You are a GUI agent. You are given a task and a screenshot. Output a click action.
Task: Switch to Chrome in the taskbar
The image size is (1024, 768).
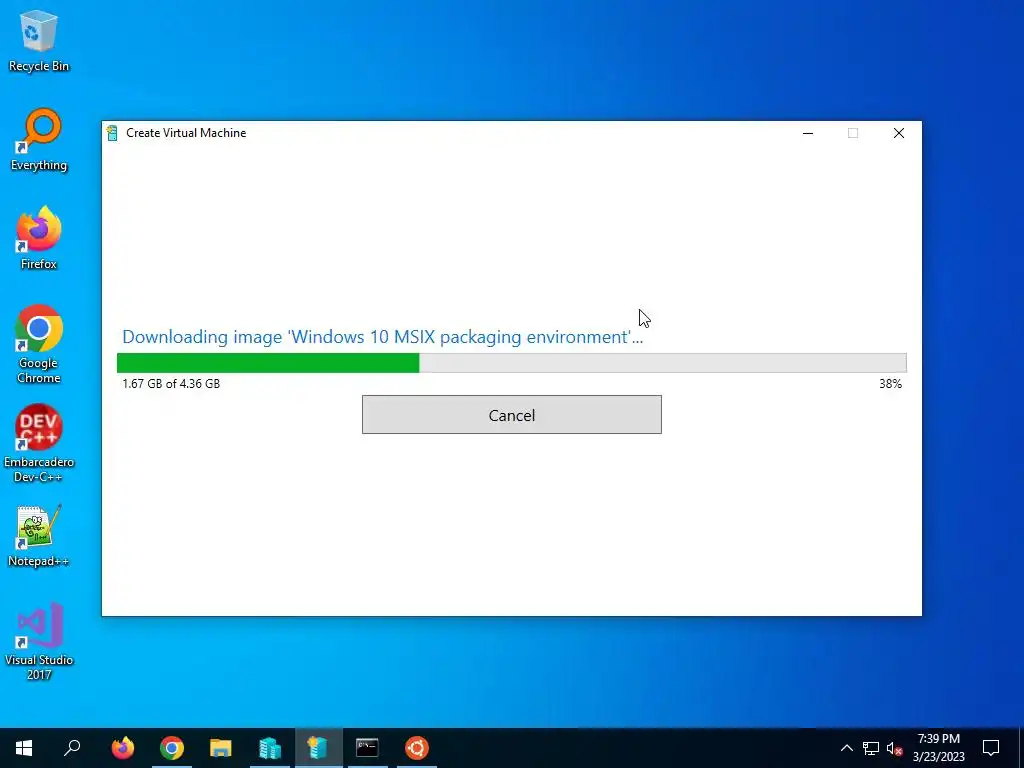click(x=172, y=748)
